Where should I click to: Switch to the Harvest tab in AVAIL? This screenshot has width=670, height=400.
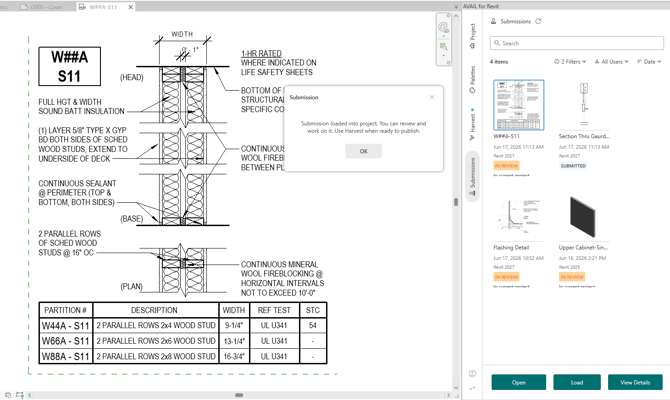pos(473,125)
